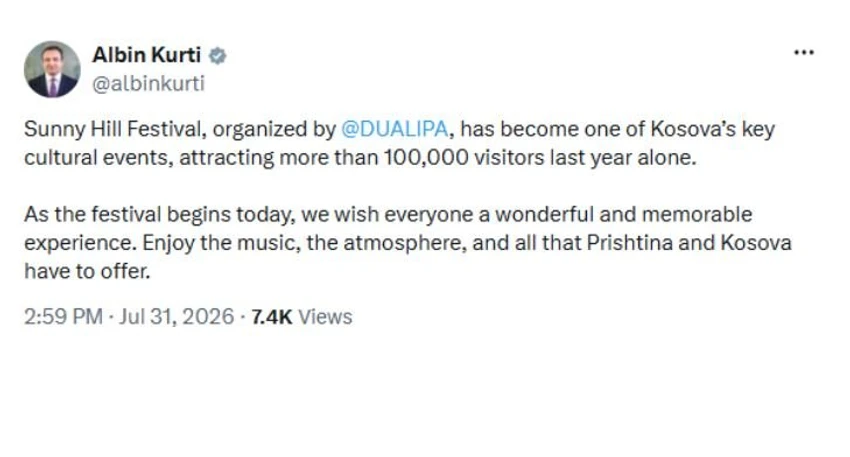Click the phrase Kosova's key
Image resolution: width=850 pixels, height=457 pixels.
pos(712,129)
